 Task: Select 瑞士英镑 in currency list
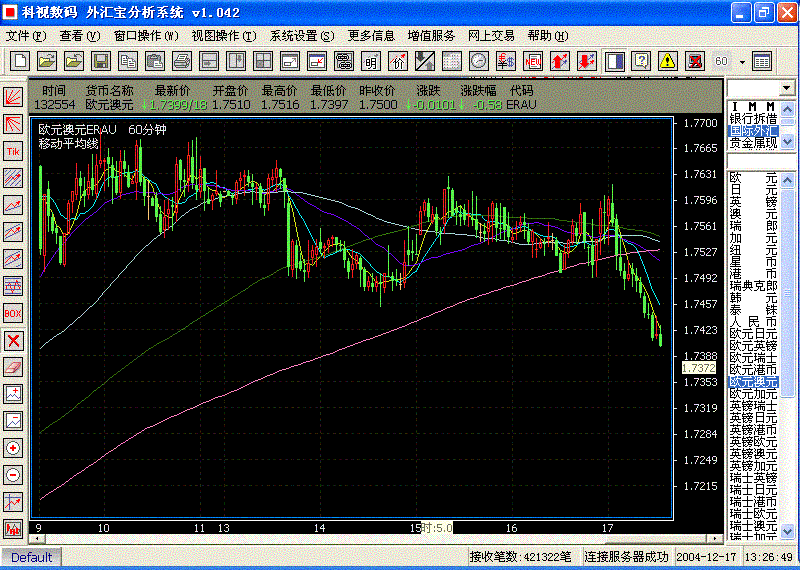point(753,478)
